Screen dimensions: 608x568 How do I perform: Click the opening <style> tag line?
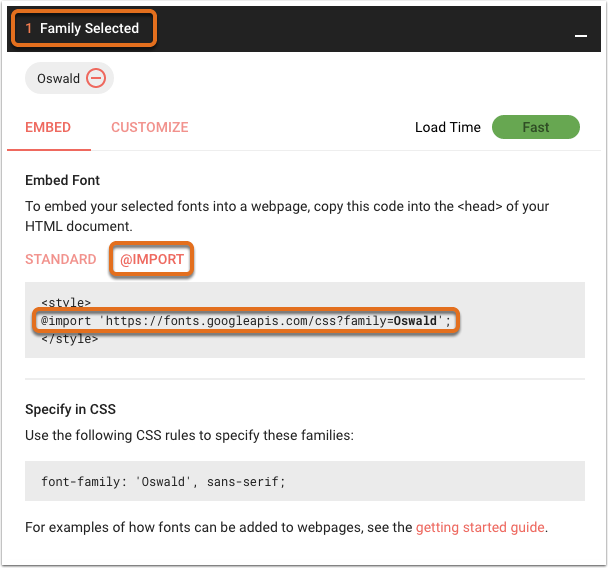[x=66, y=302]
